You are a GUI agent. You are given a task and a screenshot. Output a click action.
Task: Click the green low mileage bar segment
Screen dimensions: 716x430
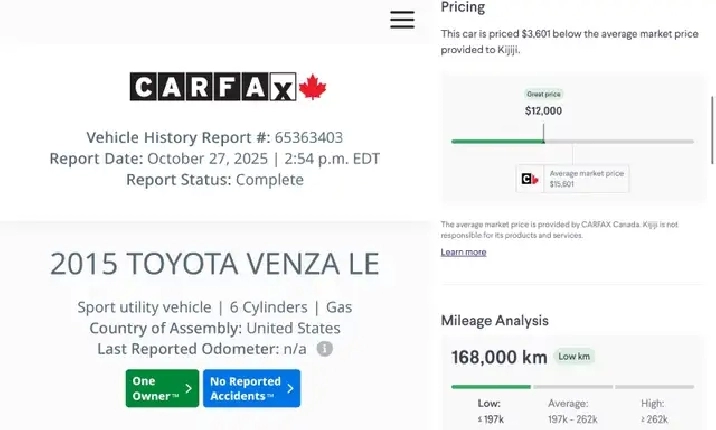[x=490, y=386]
